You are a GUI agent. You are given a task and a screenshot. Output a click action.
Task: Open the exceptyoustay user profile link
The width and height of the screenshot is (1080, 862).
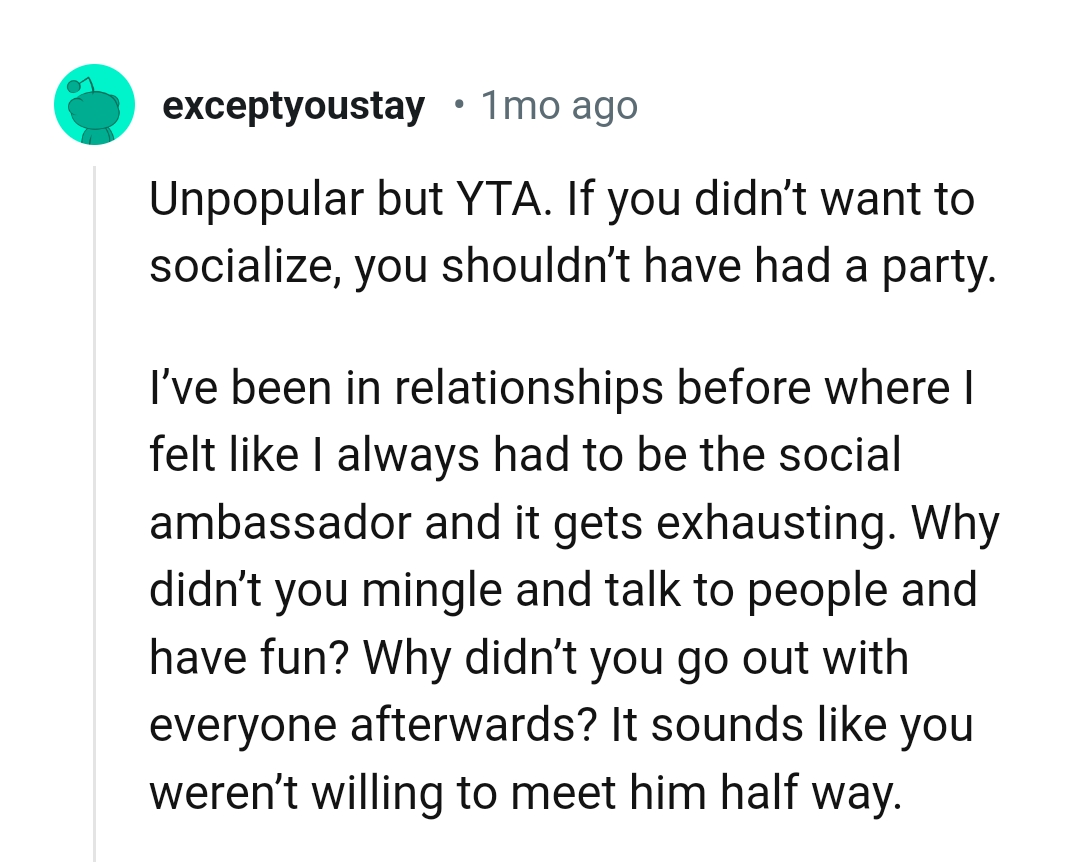pos(293,105)
